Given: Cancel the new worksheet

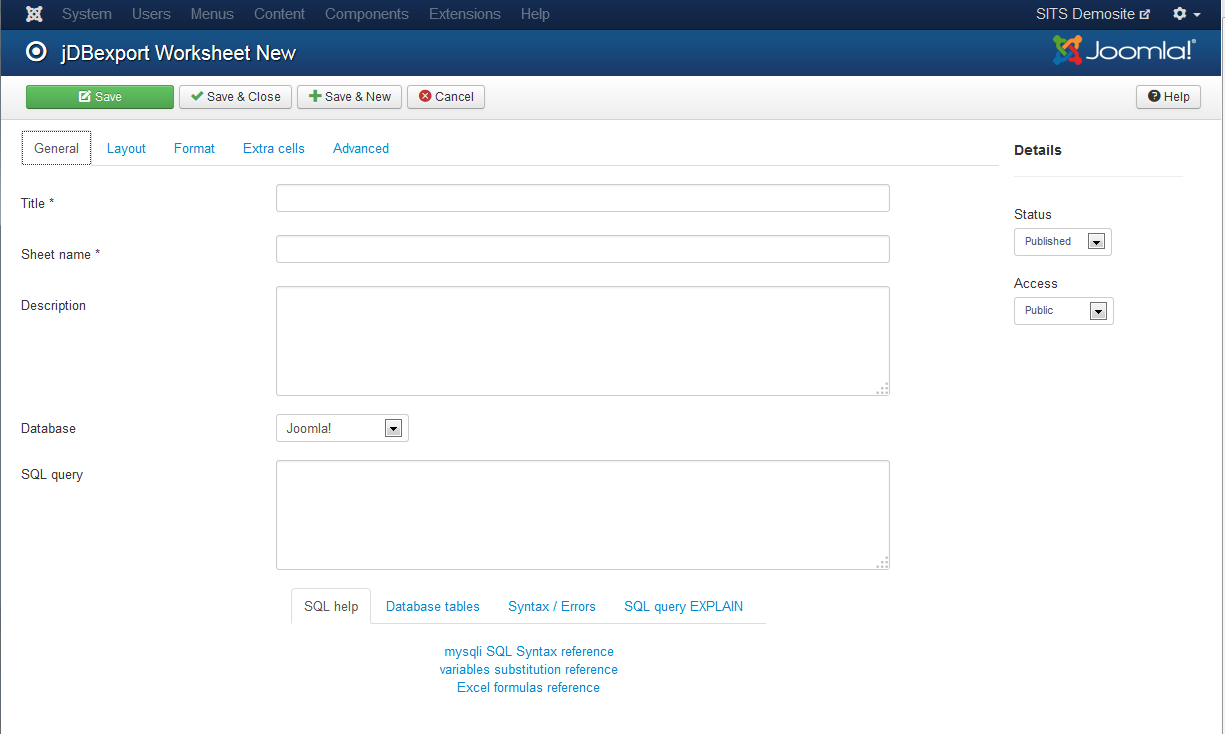Looking at the screenshot, I should 446,97.
